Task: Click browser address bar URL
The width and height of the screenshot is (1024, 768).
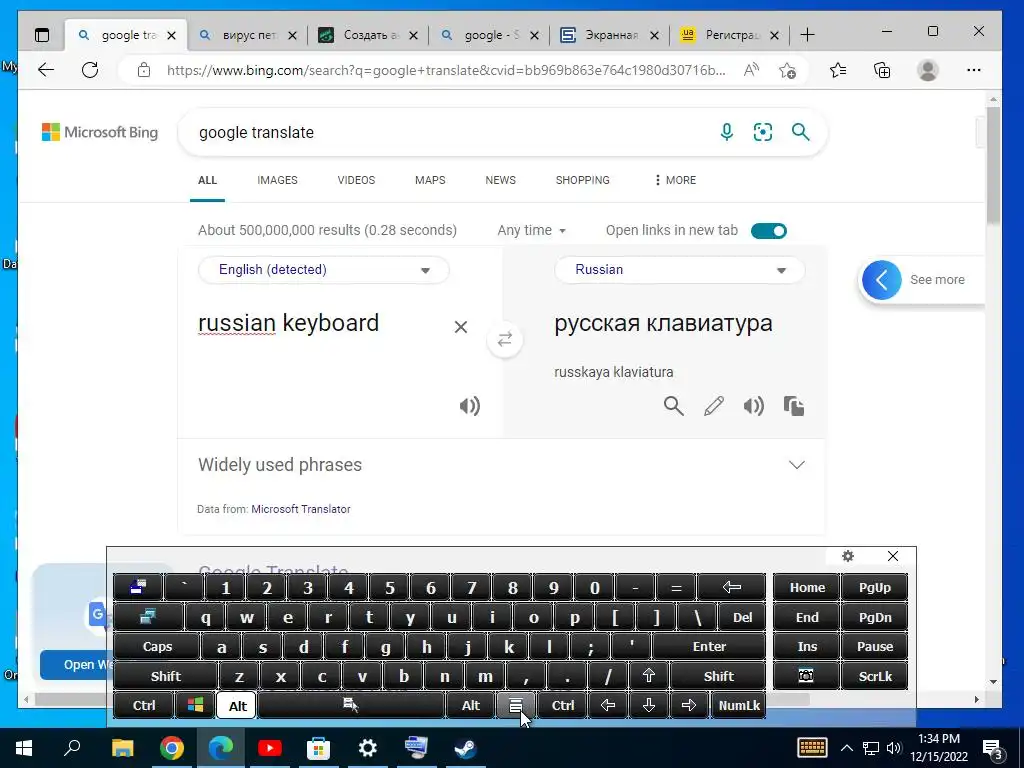Action: 446,70
